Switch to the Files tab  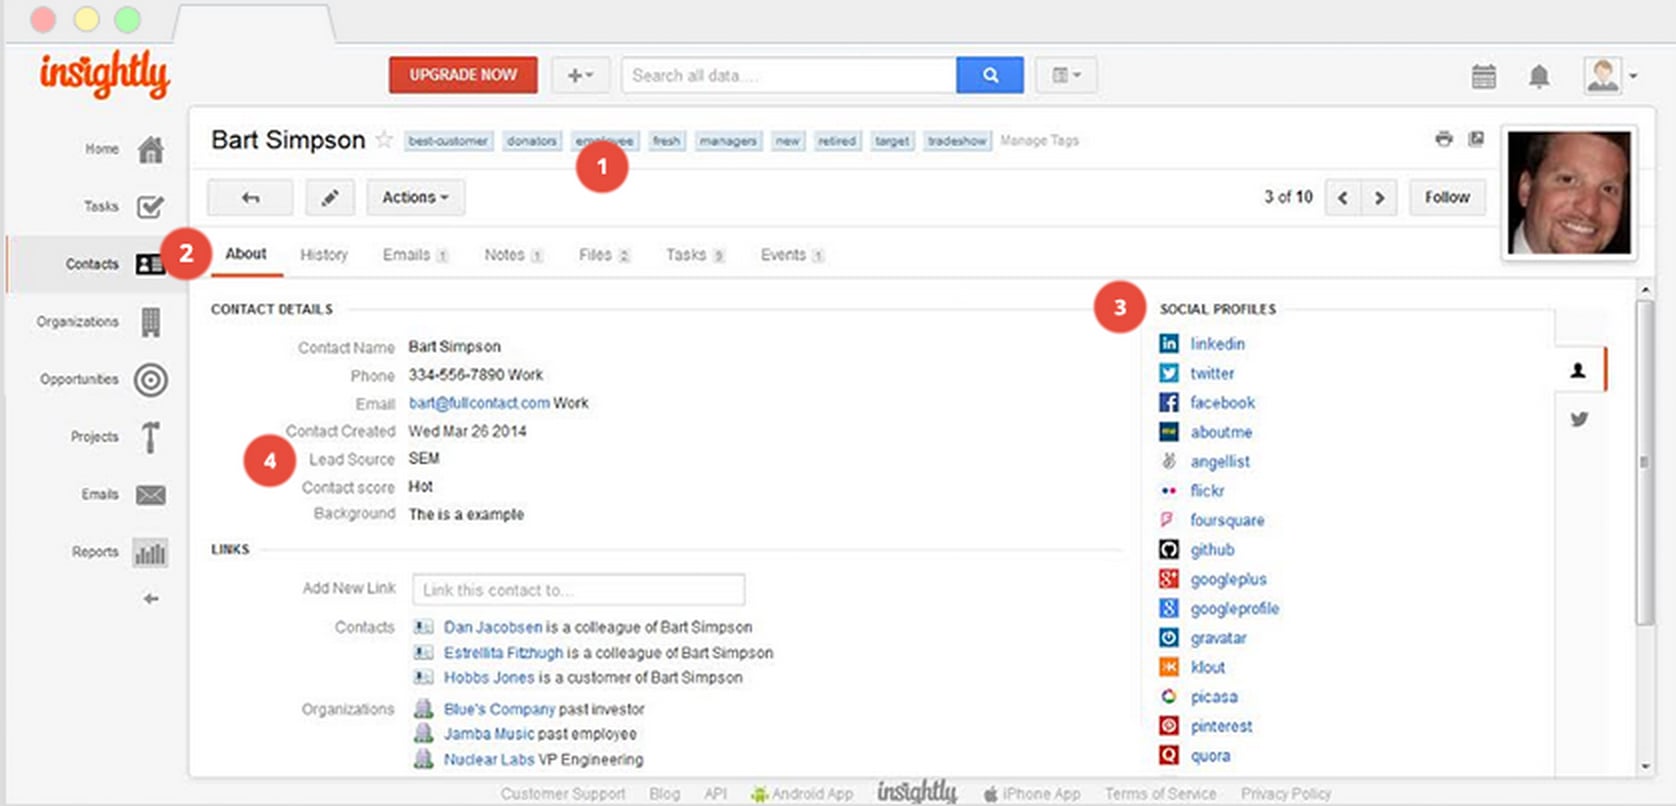tap(604, 255)
